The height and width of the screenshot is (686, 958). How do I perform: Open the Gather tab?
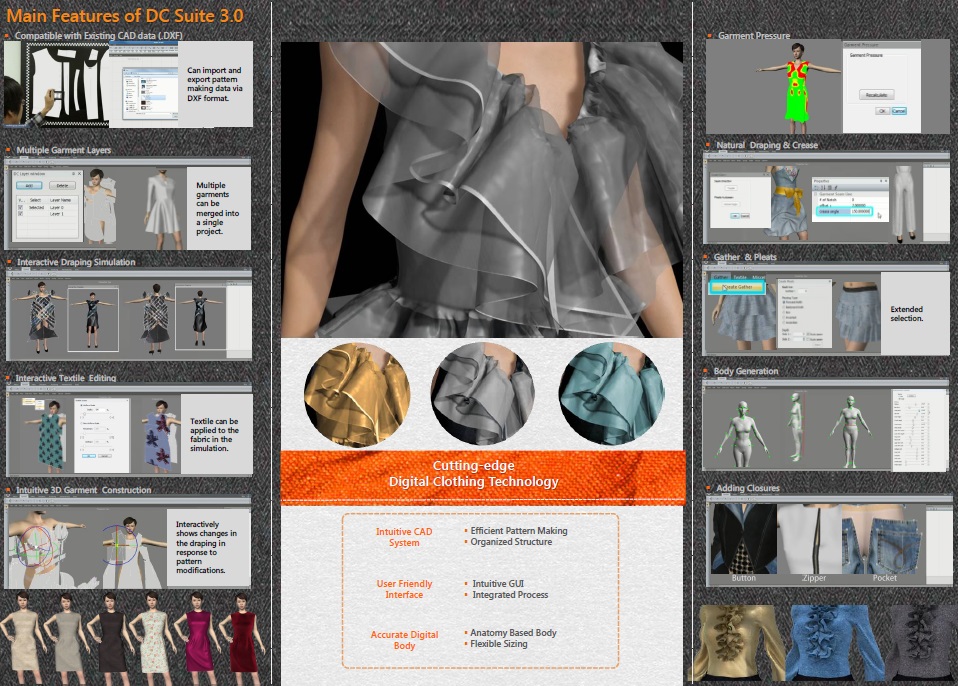(x=721, y=277)
